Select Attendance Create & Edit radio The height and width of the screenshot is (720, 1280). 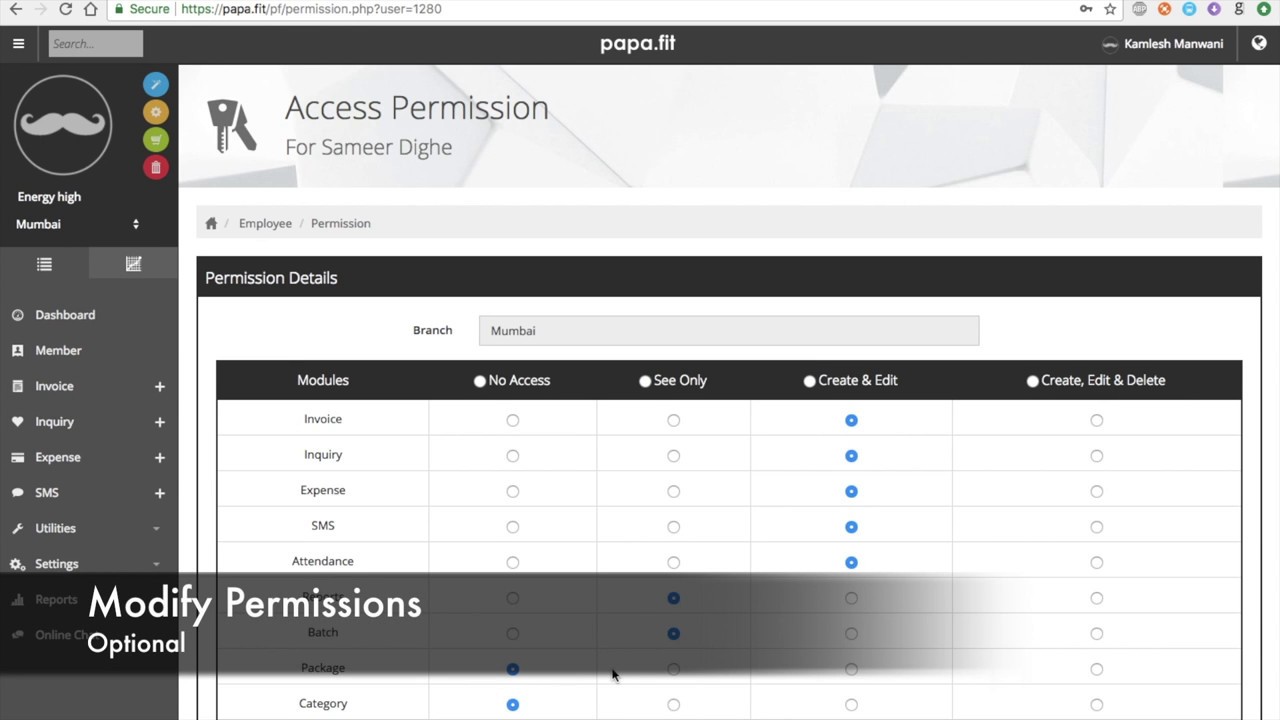[851, 562]
